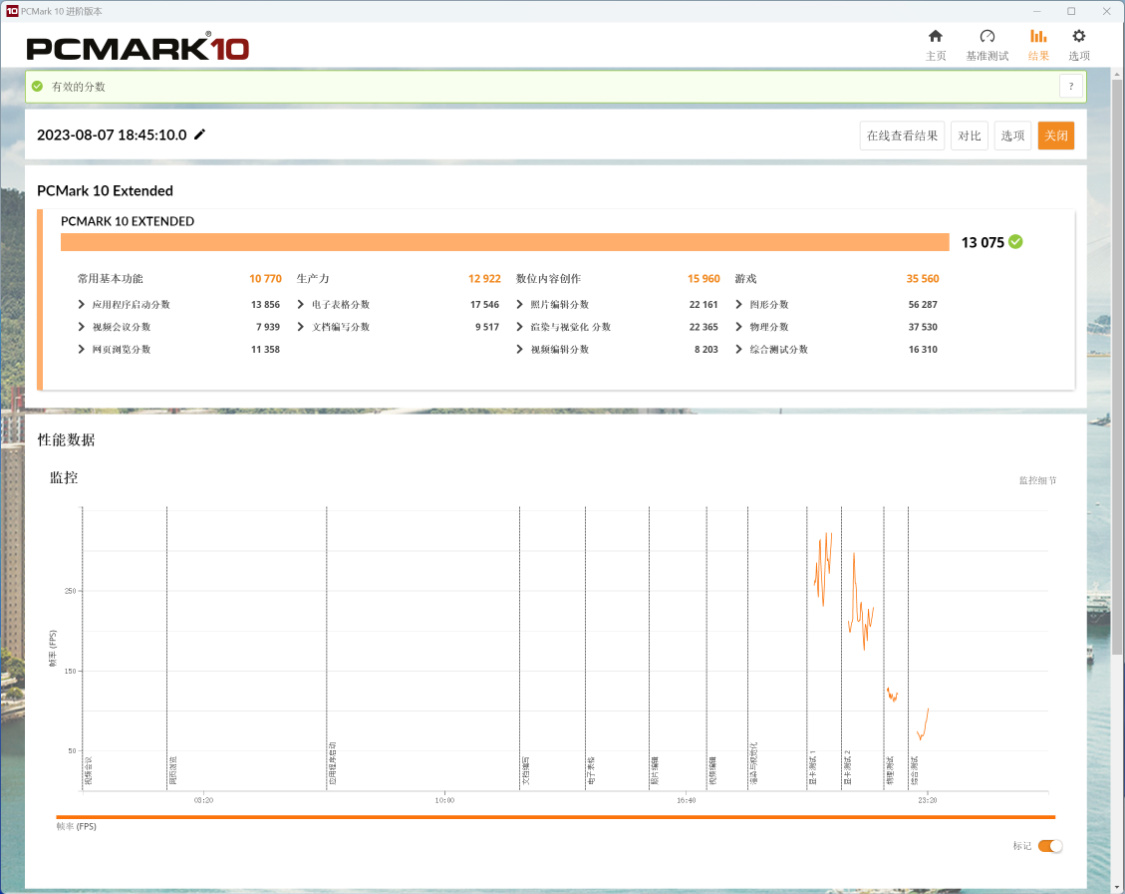
Task: Click the 物理分数 value 37 530
Action: [x=923, y=326]
